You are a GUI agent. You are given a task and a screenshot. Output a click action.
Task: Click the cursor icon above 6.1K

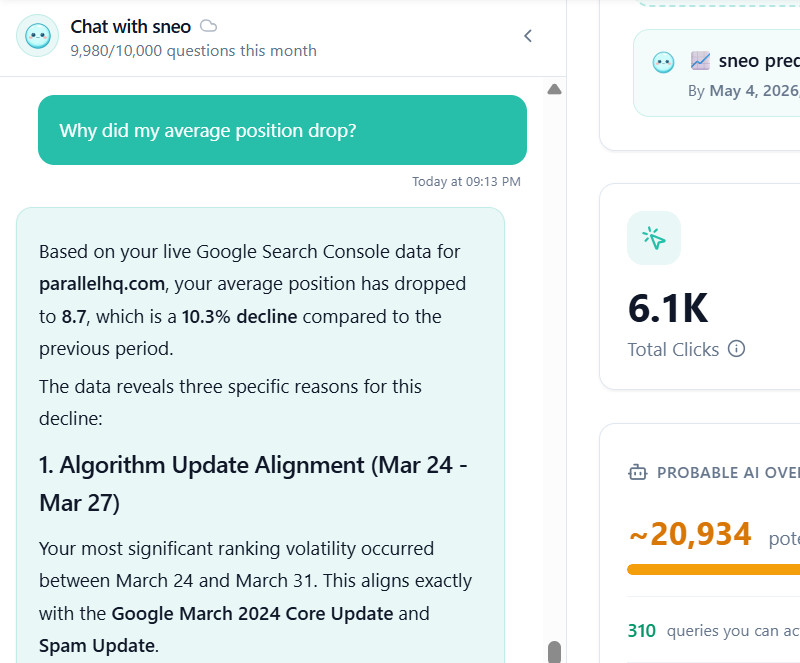coord(654,238)
